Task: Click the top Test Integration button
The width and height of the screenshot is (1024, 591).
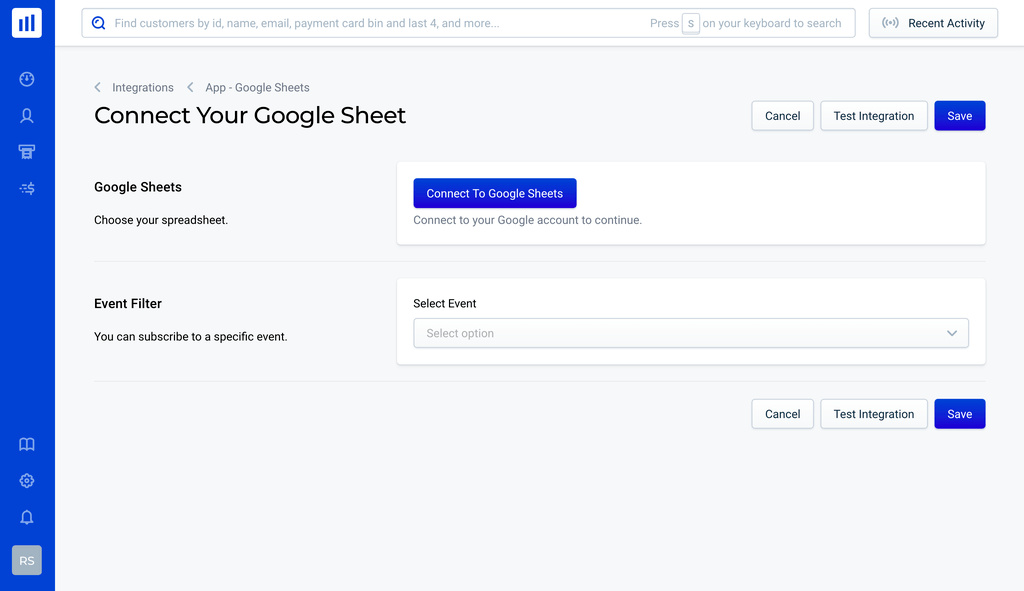Action: (x=873, y=116)
